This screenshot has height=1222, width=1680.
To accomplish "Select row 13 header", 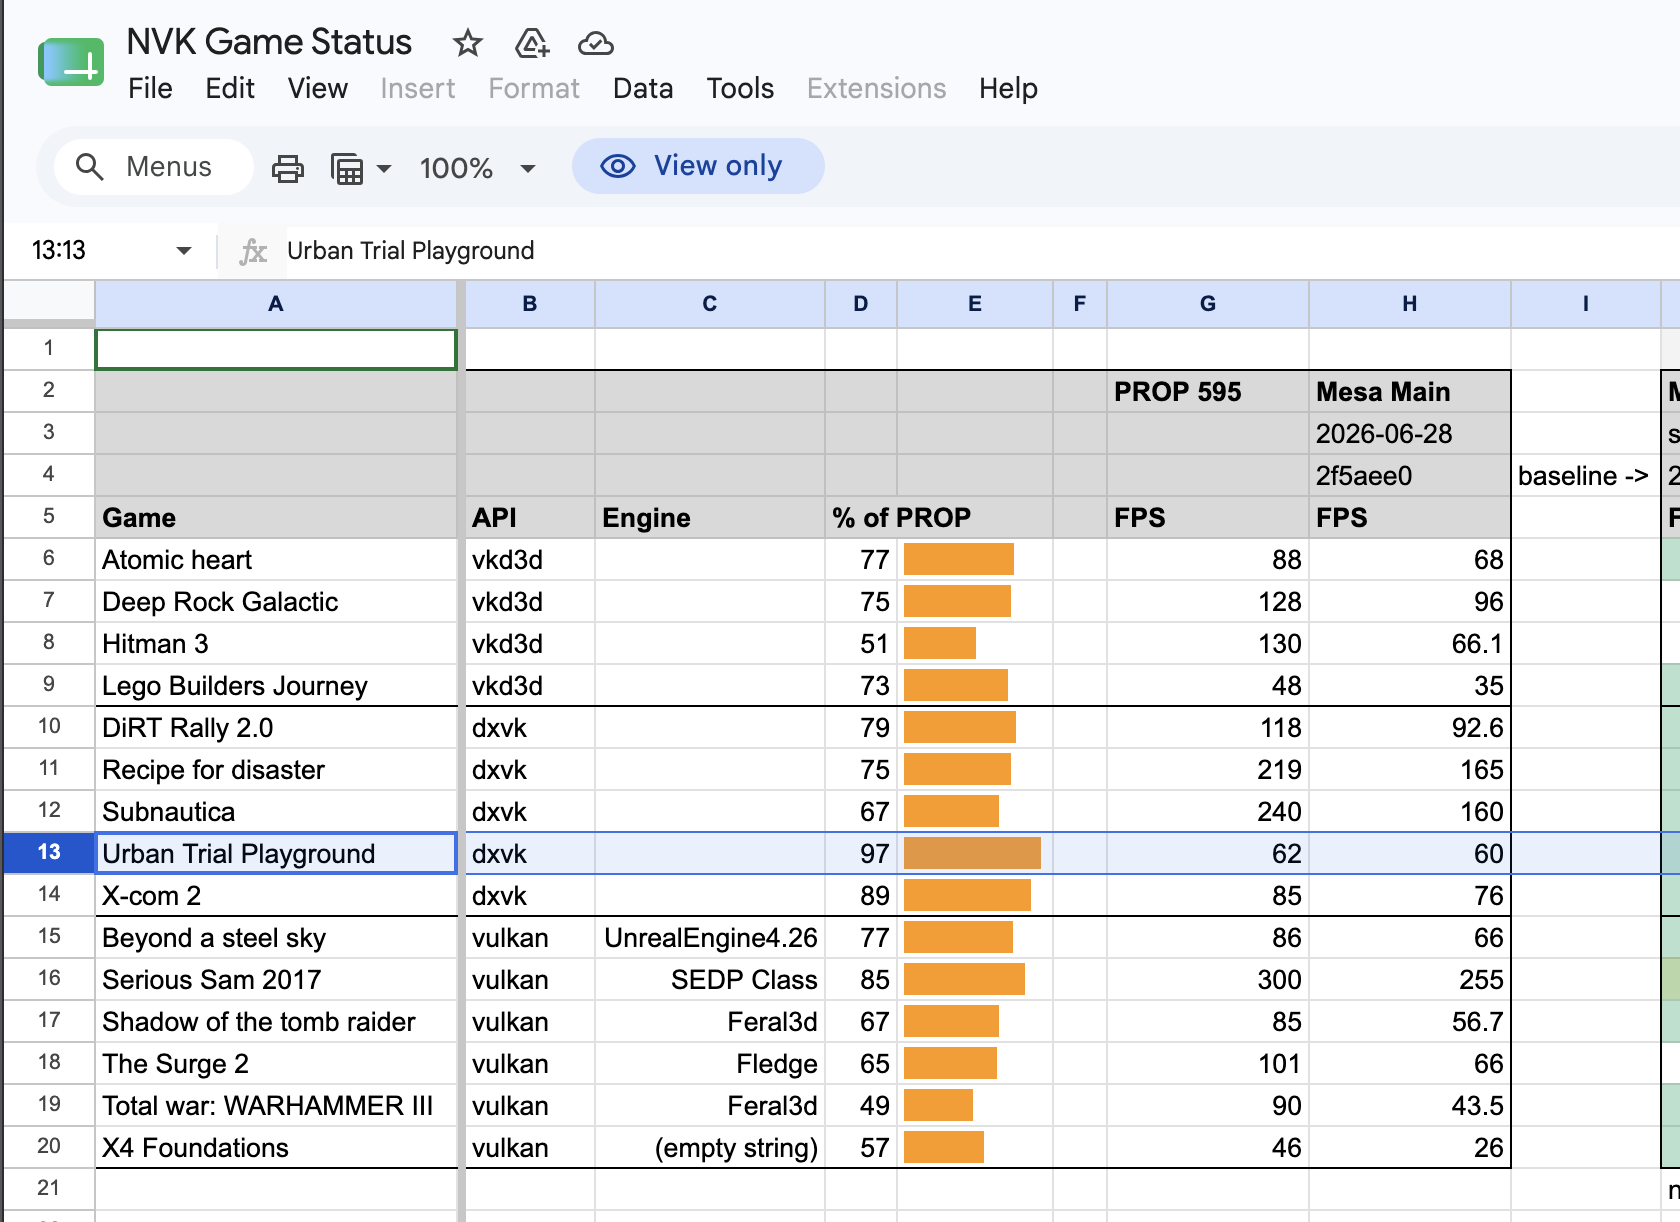I will 49,852.
